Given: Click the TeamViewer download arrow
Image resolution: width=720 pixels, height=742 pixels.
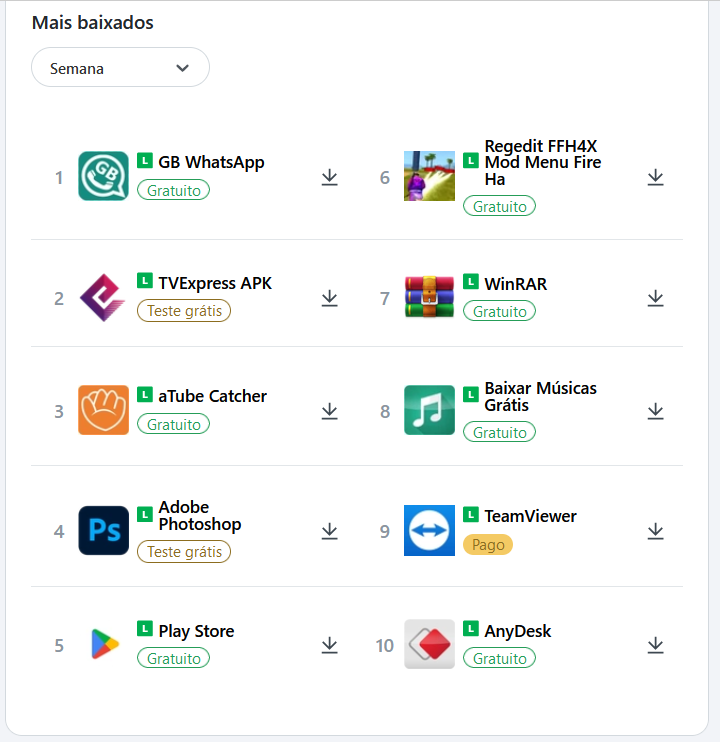Looking at the screenshot, I should [x=655, y=531].
